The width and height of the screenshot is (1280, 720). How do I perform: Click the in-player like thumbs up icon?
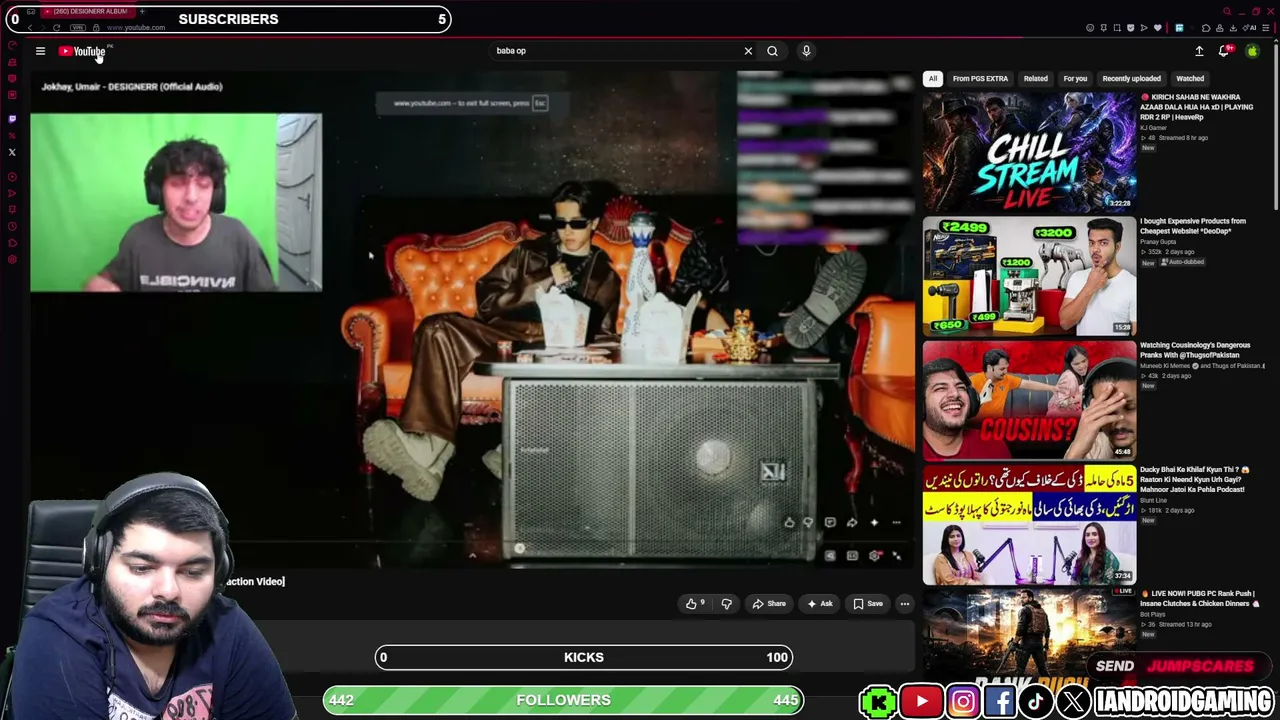click(x=789, y=522)
